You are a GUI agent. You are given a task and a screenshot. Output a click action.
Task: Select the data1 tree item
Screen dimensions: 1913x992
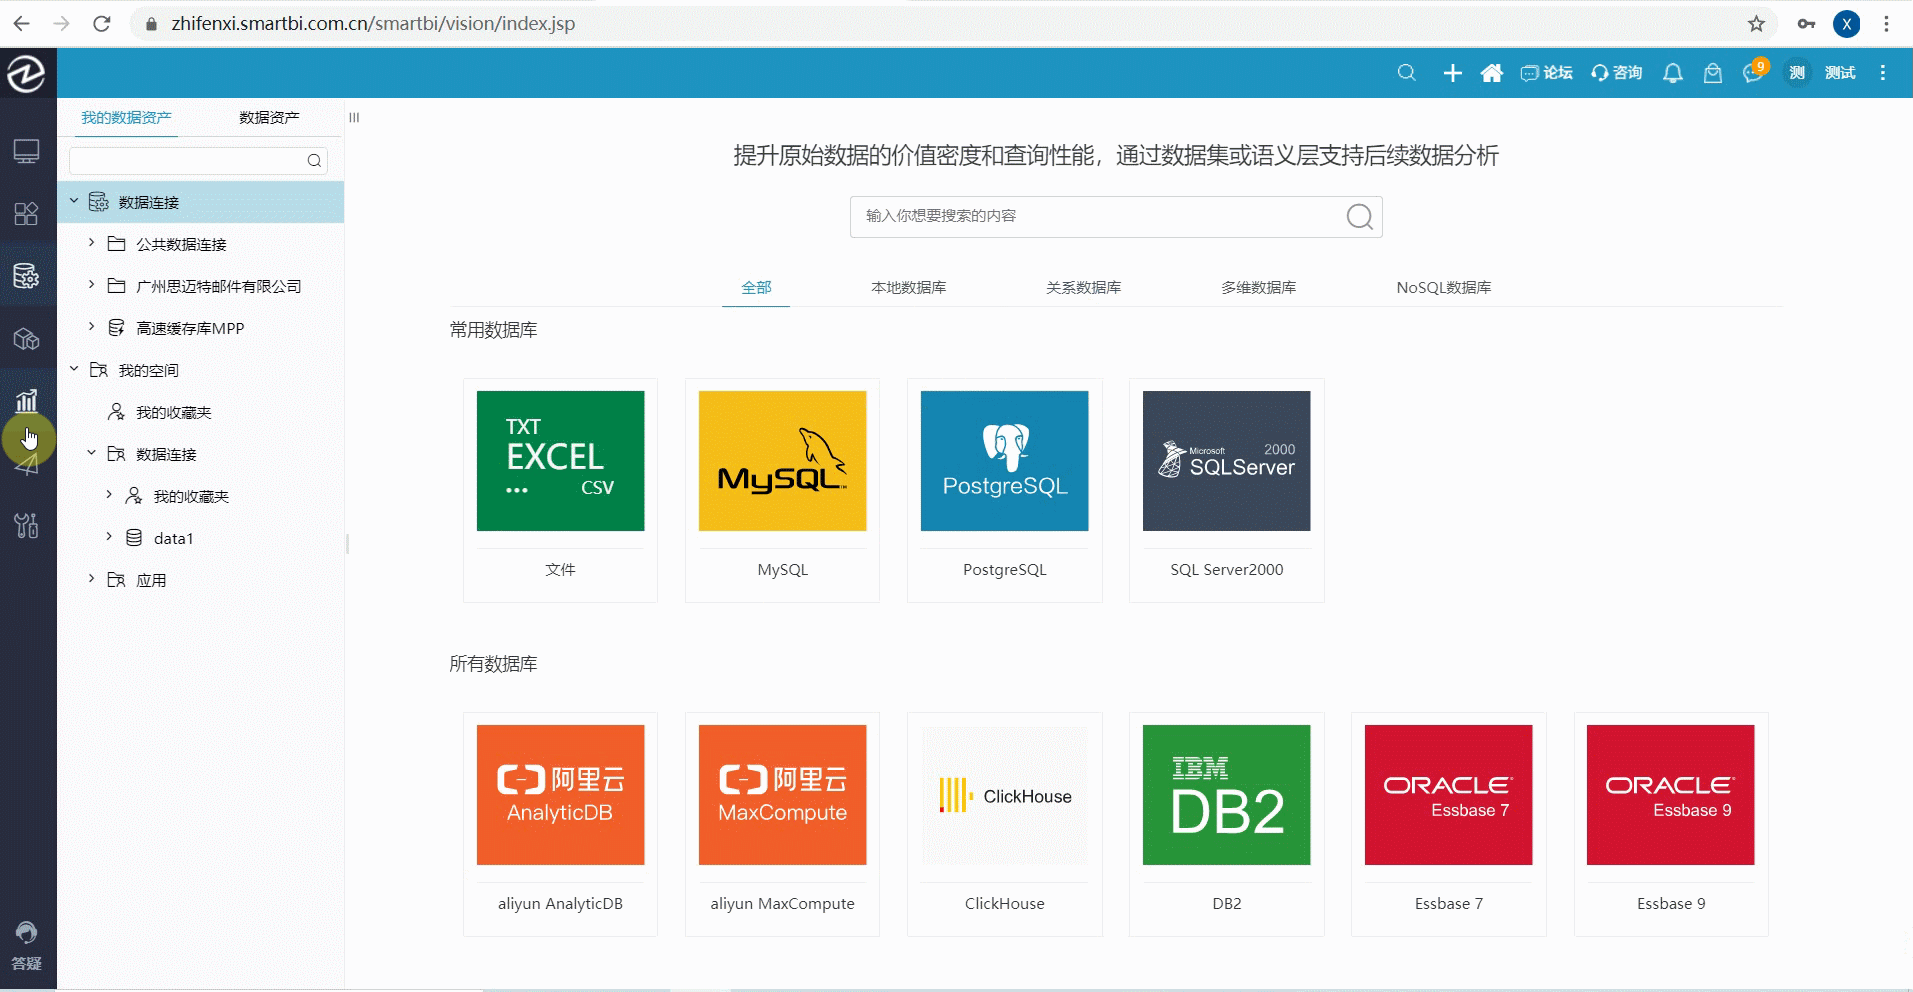click(x=173, y=538)
